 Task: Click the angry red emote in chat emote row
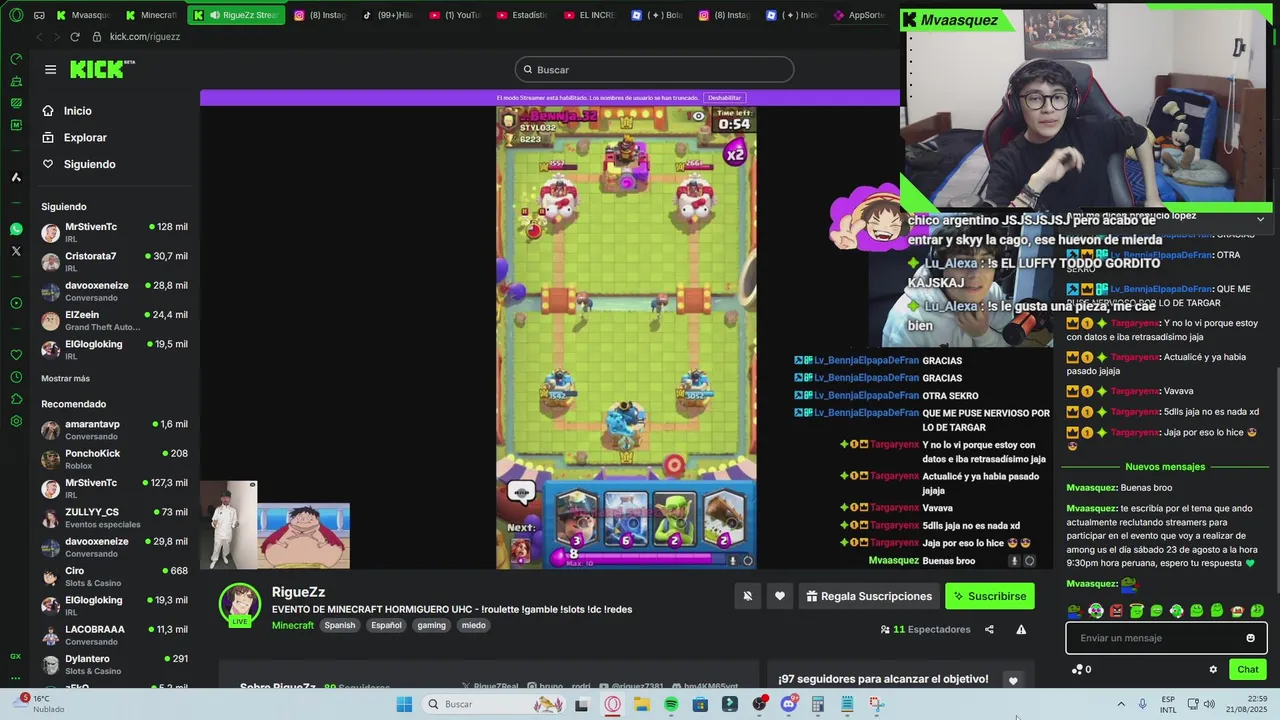(1116, 610)
